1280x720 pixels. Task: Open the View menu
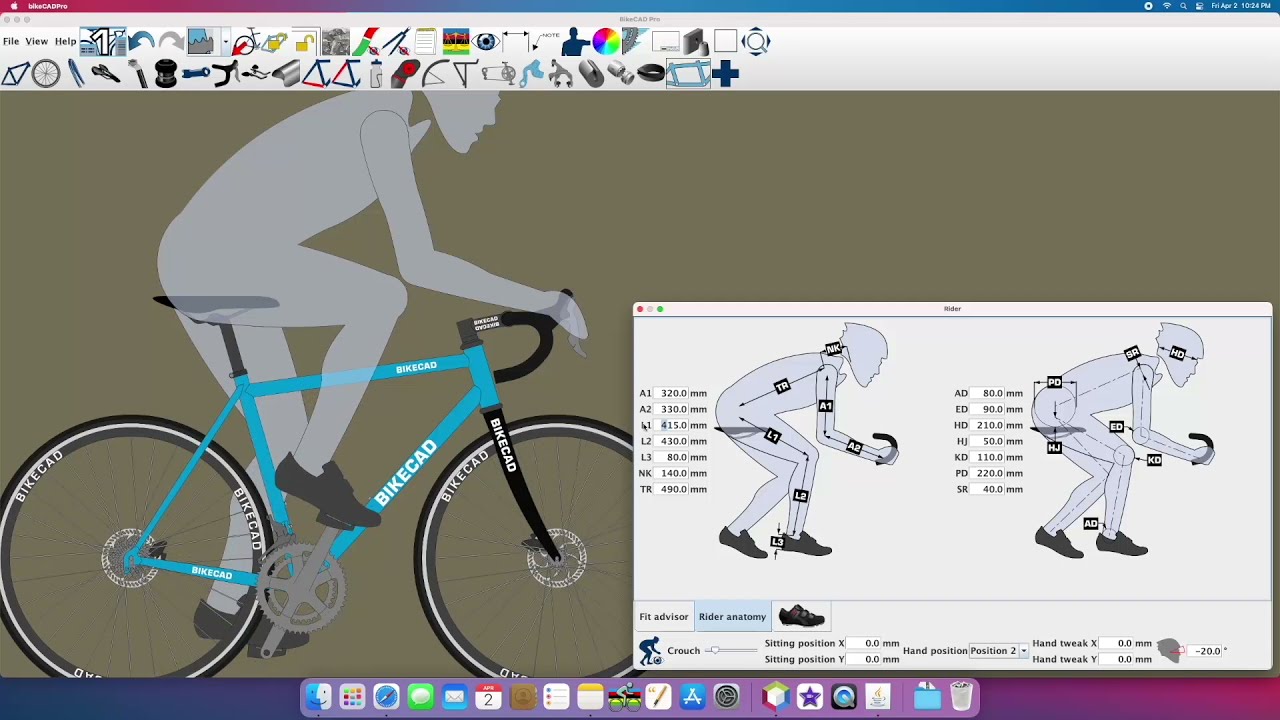coord(36,42)
